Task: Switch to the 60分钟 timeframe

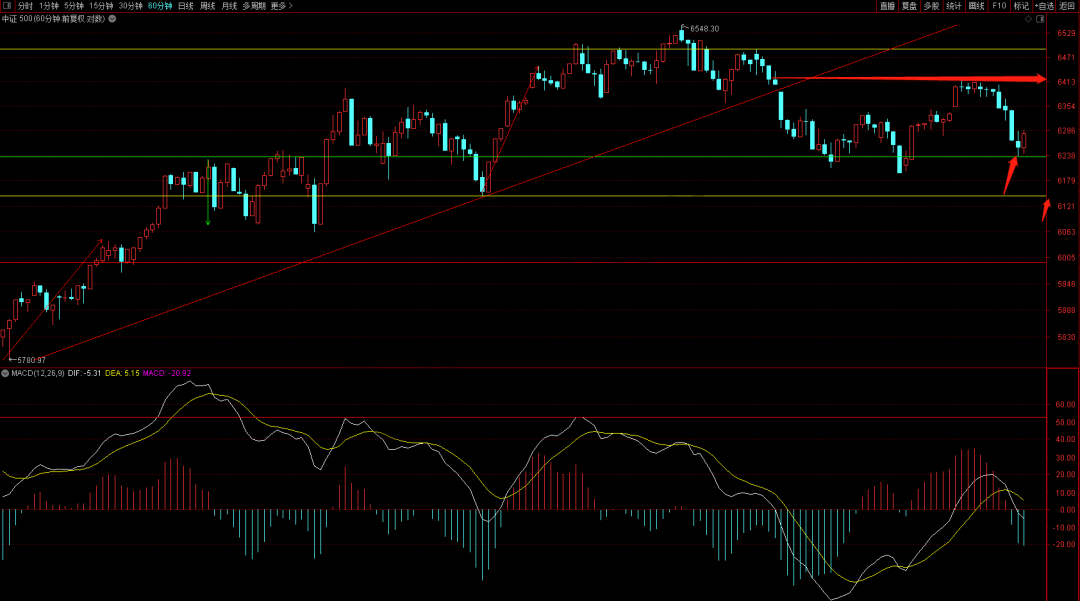Action: click(x=160, y=6)
